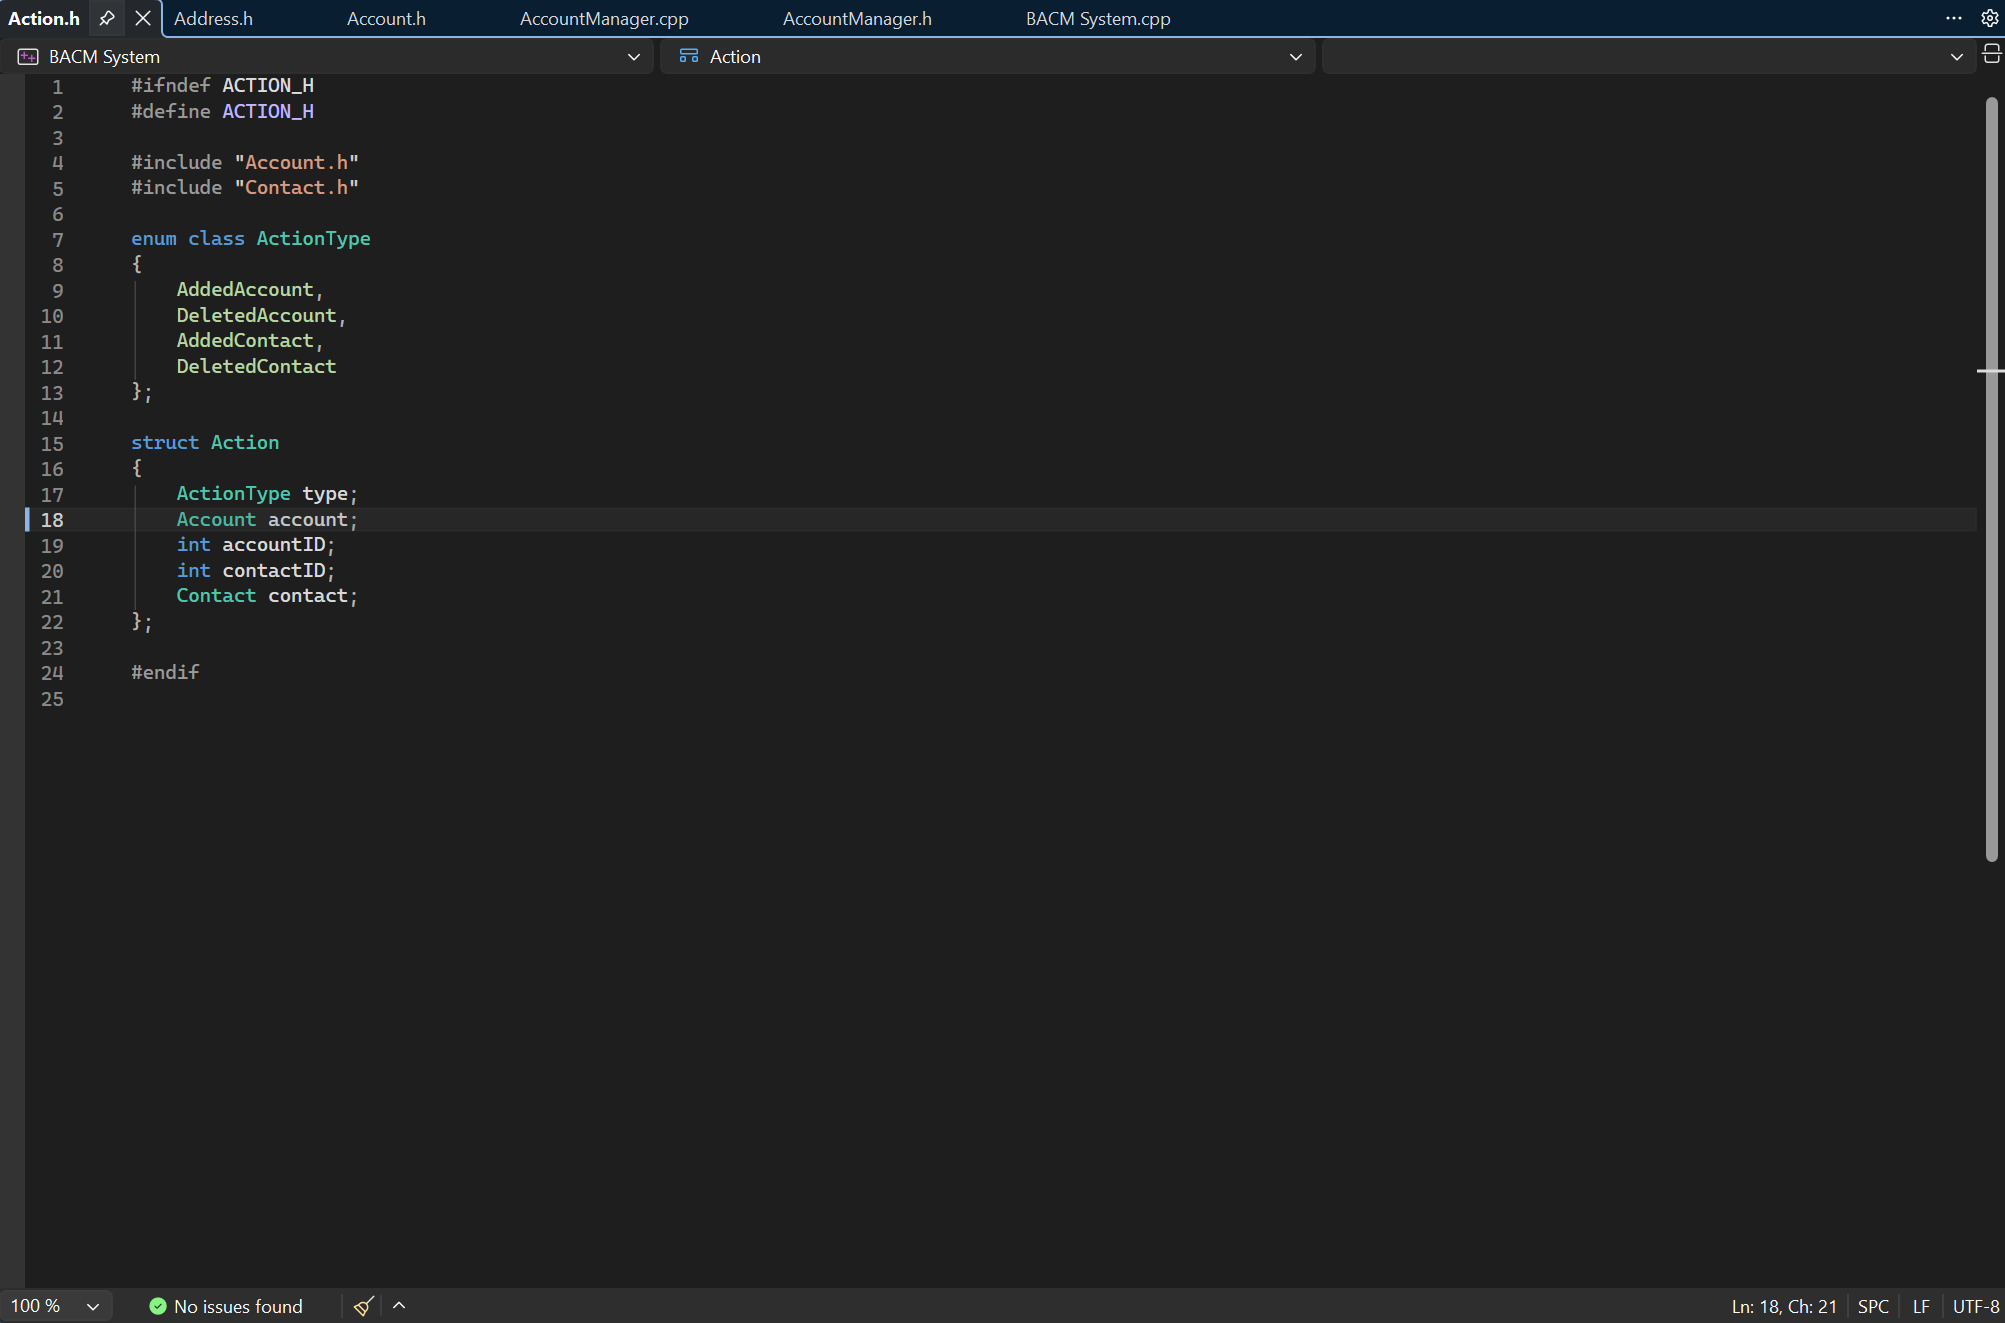Open the AccountManager.h tab
The image size is (2005, 1323).
click(x=857, y=18)
